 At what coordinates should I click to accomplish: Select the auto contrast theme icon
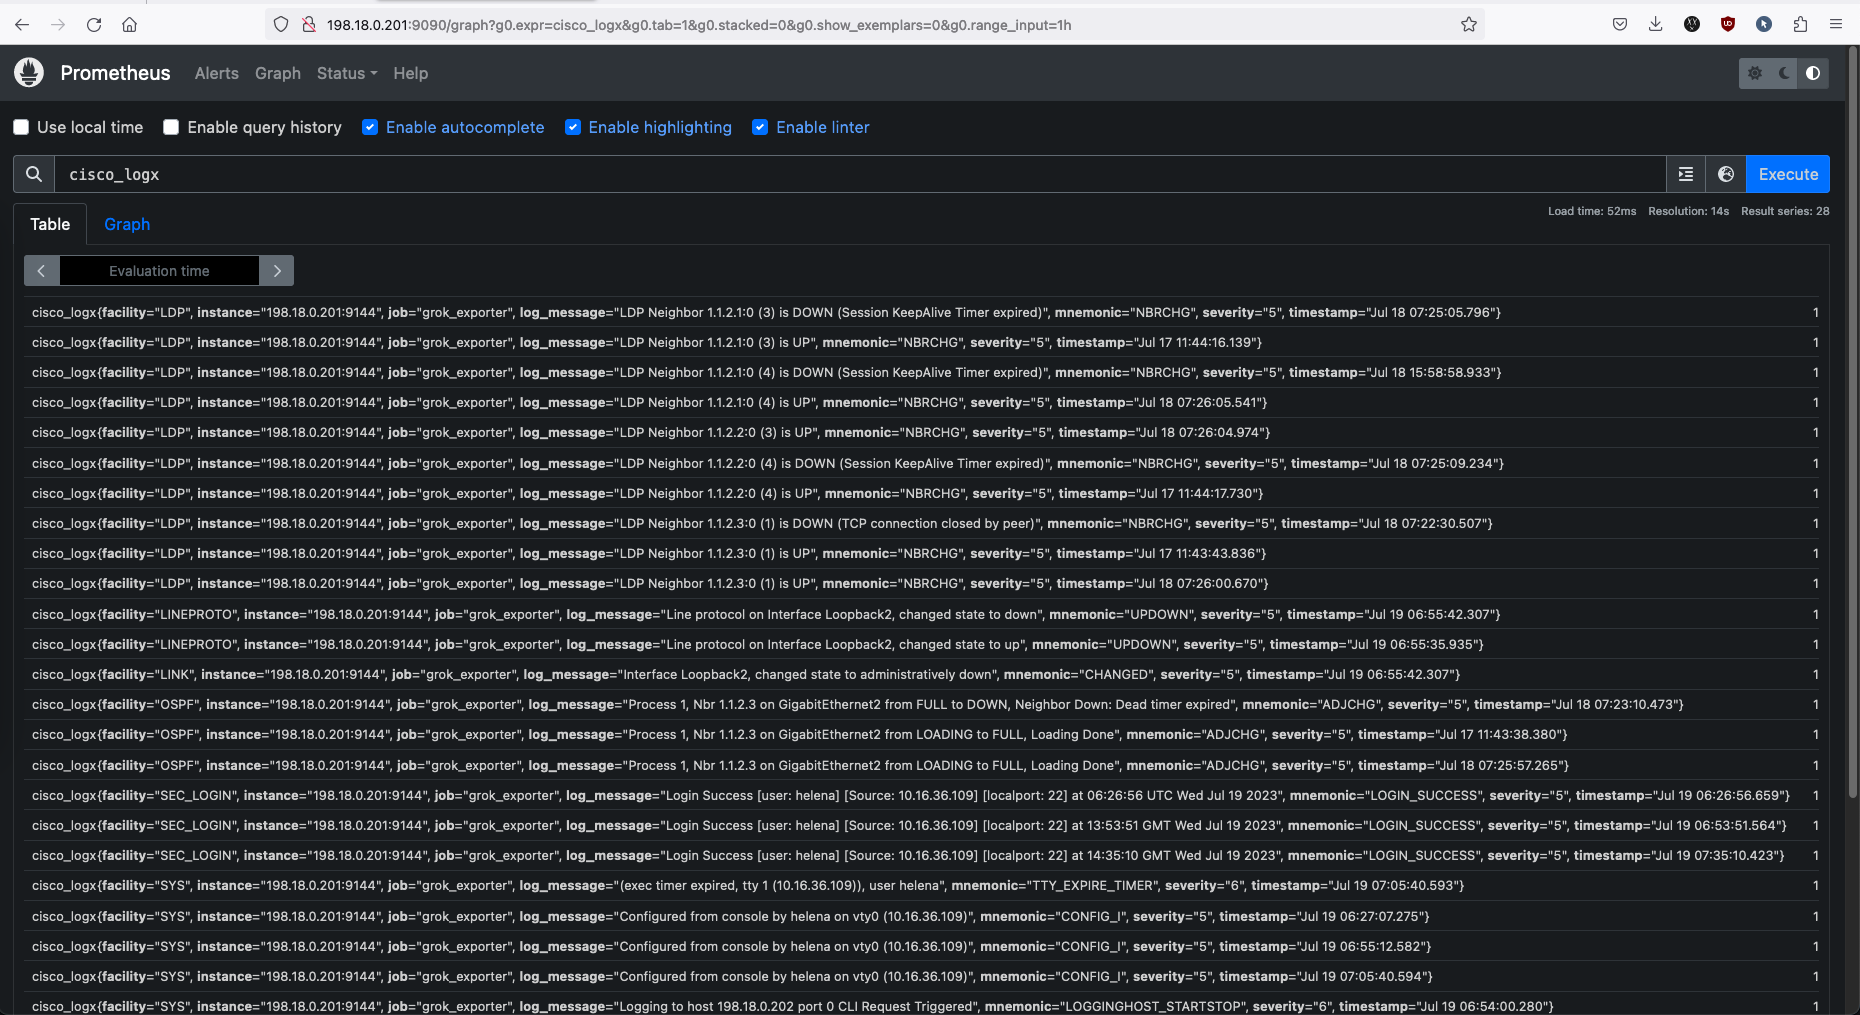coord(1813,73)
